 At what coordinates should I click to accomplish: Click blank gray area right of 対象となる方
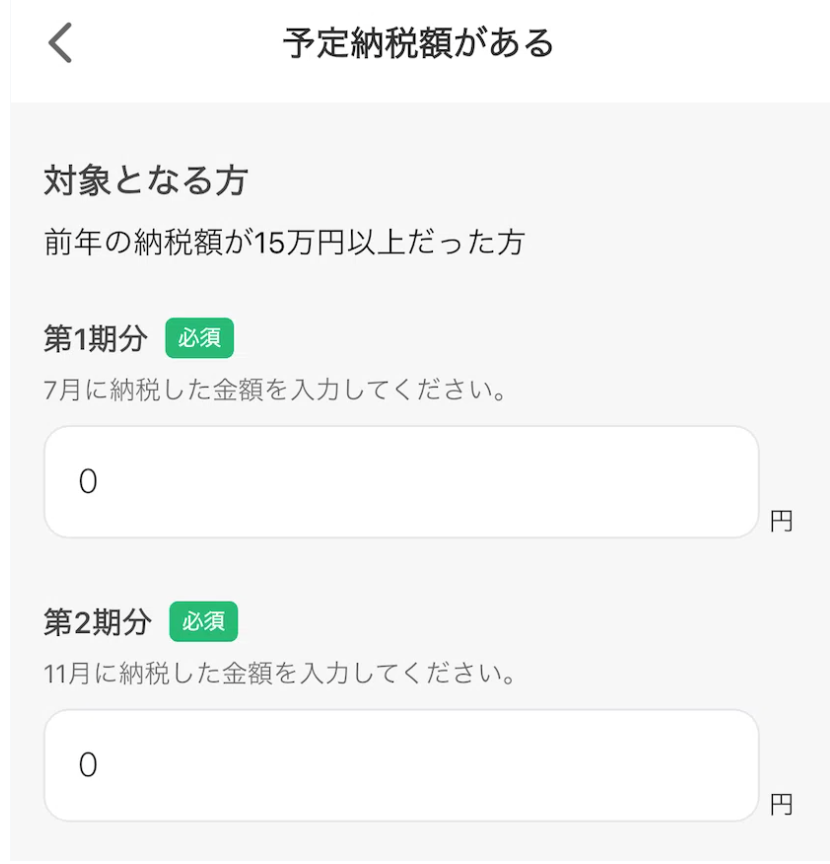click(550, 182)
